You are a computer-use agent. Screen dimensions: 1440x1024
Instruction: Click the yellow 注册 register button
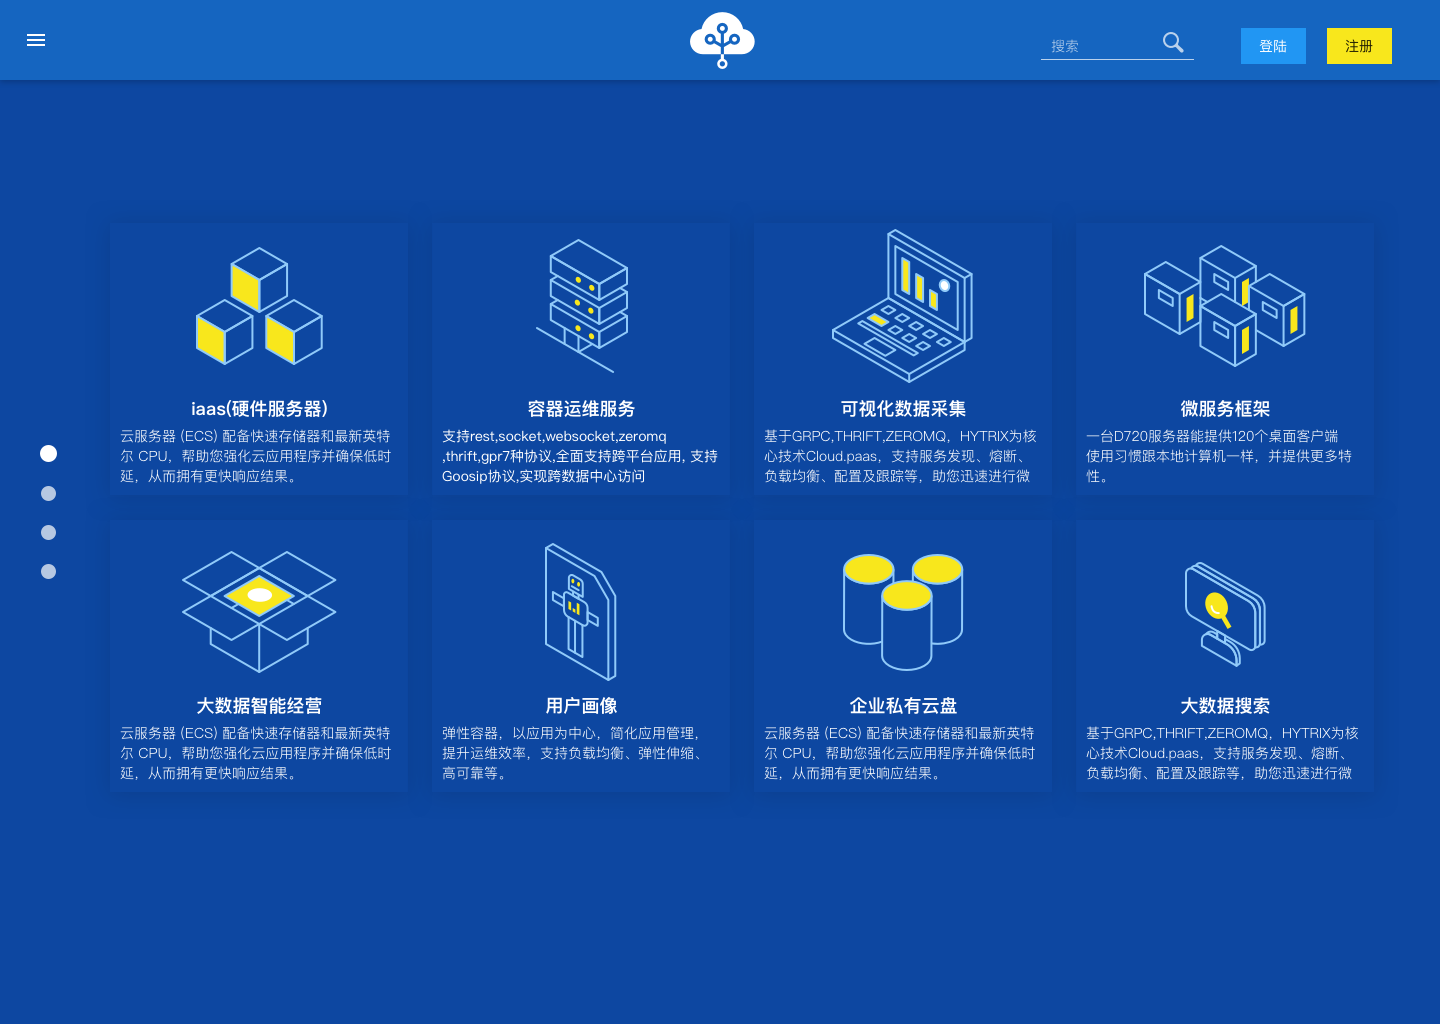point(1359,46)
